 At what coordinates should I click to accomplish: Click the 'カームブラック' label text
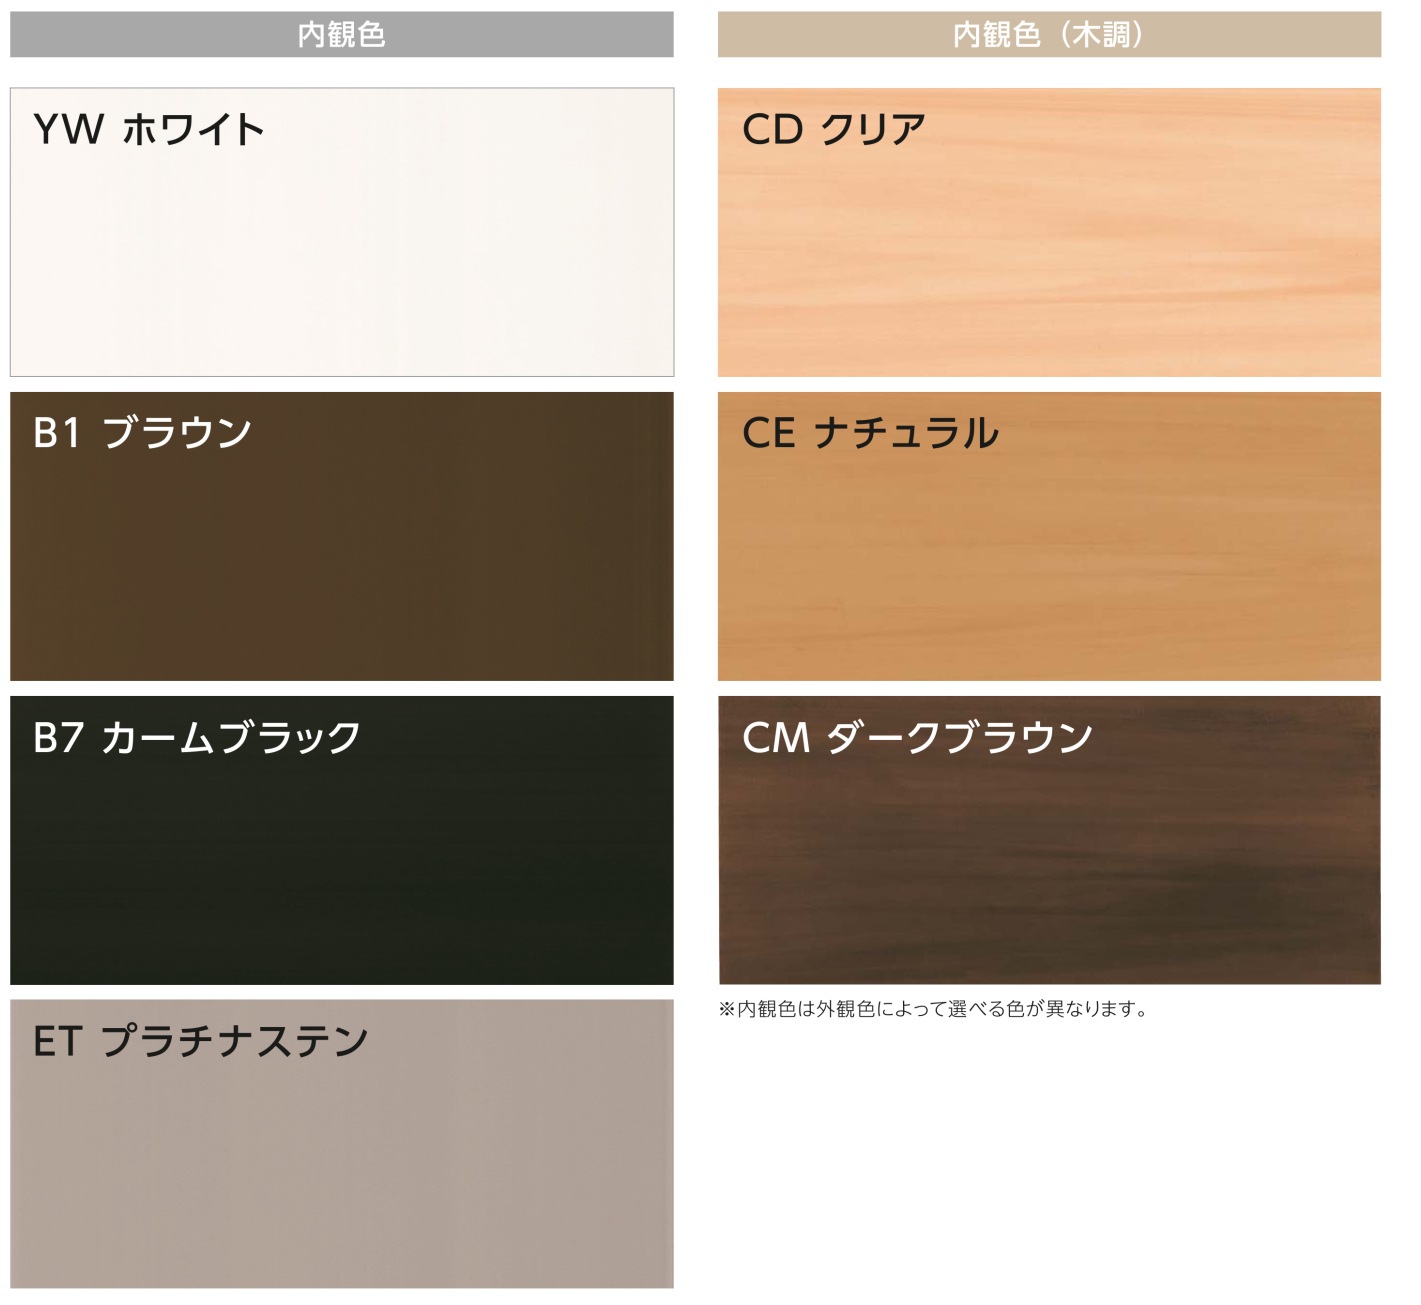pyautogui.click(x=231, y=738)
